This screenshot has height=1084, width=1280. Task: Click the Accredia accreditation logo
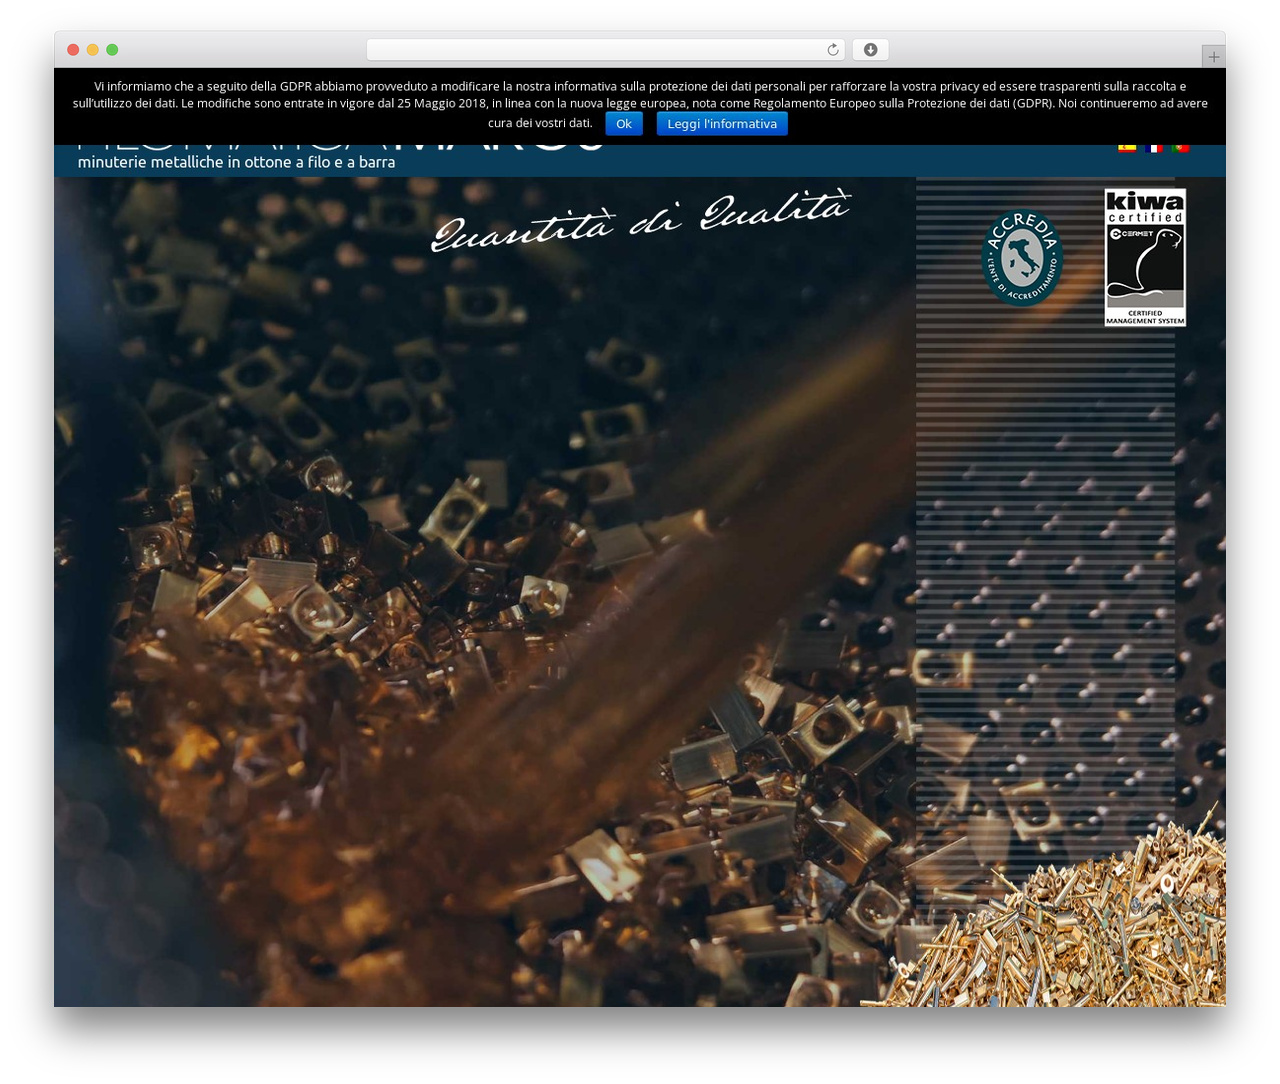pyautogui.click(x=1021, y=258)
